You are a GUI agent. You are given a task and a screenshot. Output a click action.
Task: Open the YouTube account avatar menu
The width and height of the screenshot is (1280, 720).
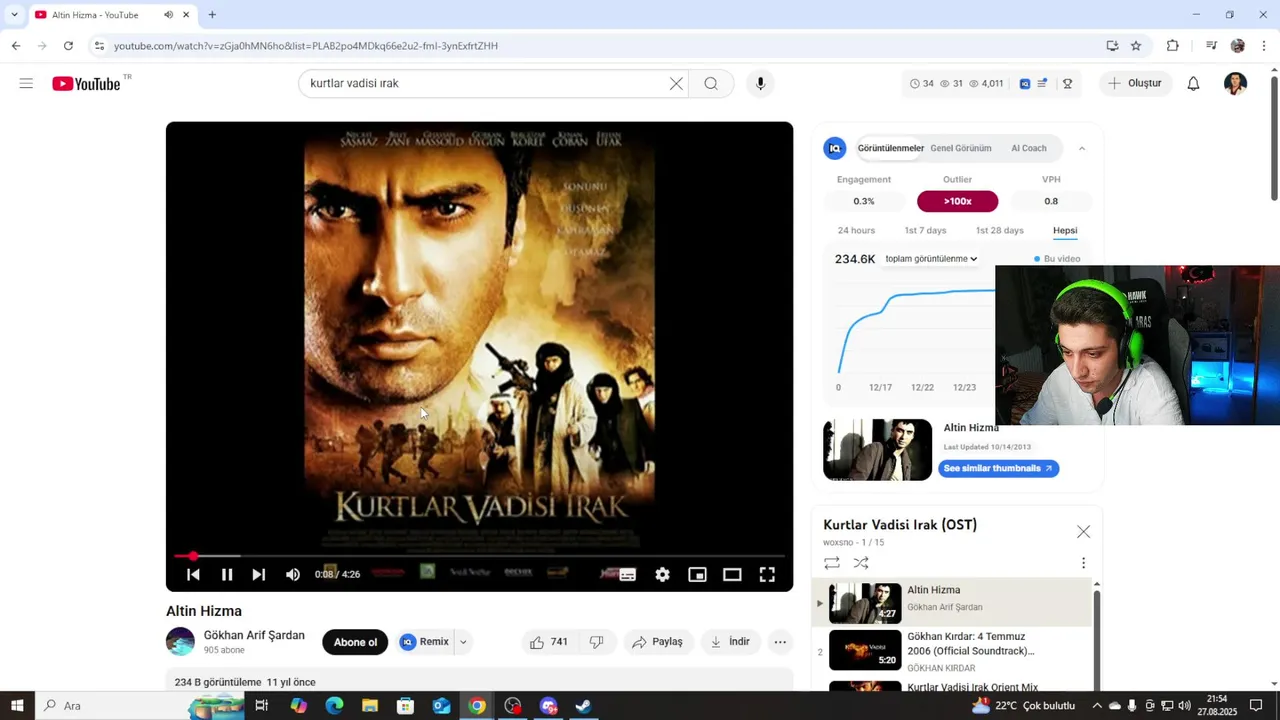click(x=1235, y=84)
